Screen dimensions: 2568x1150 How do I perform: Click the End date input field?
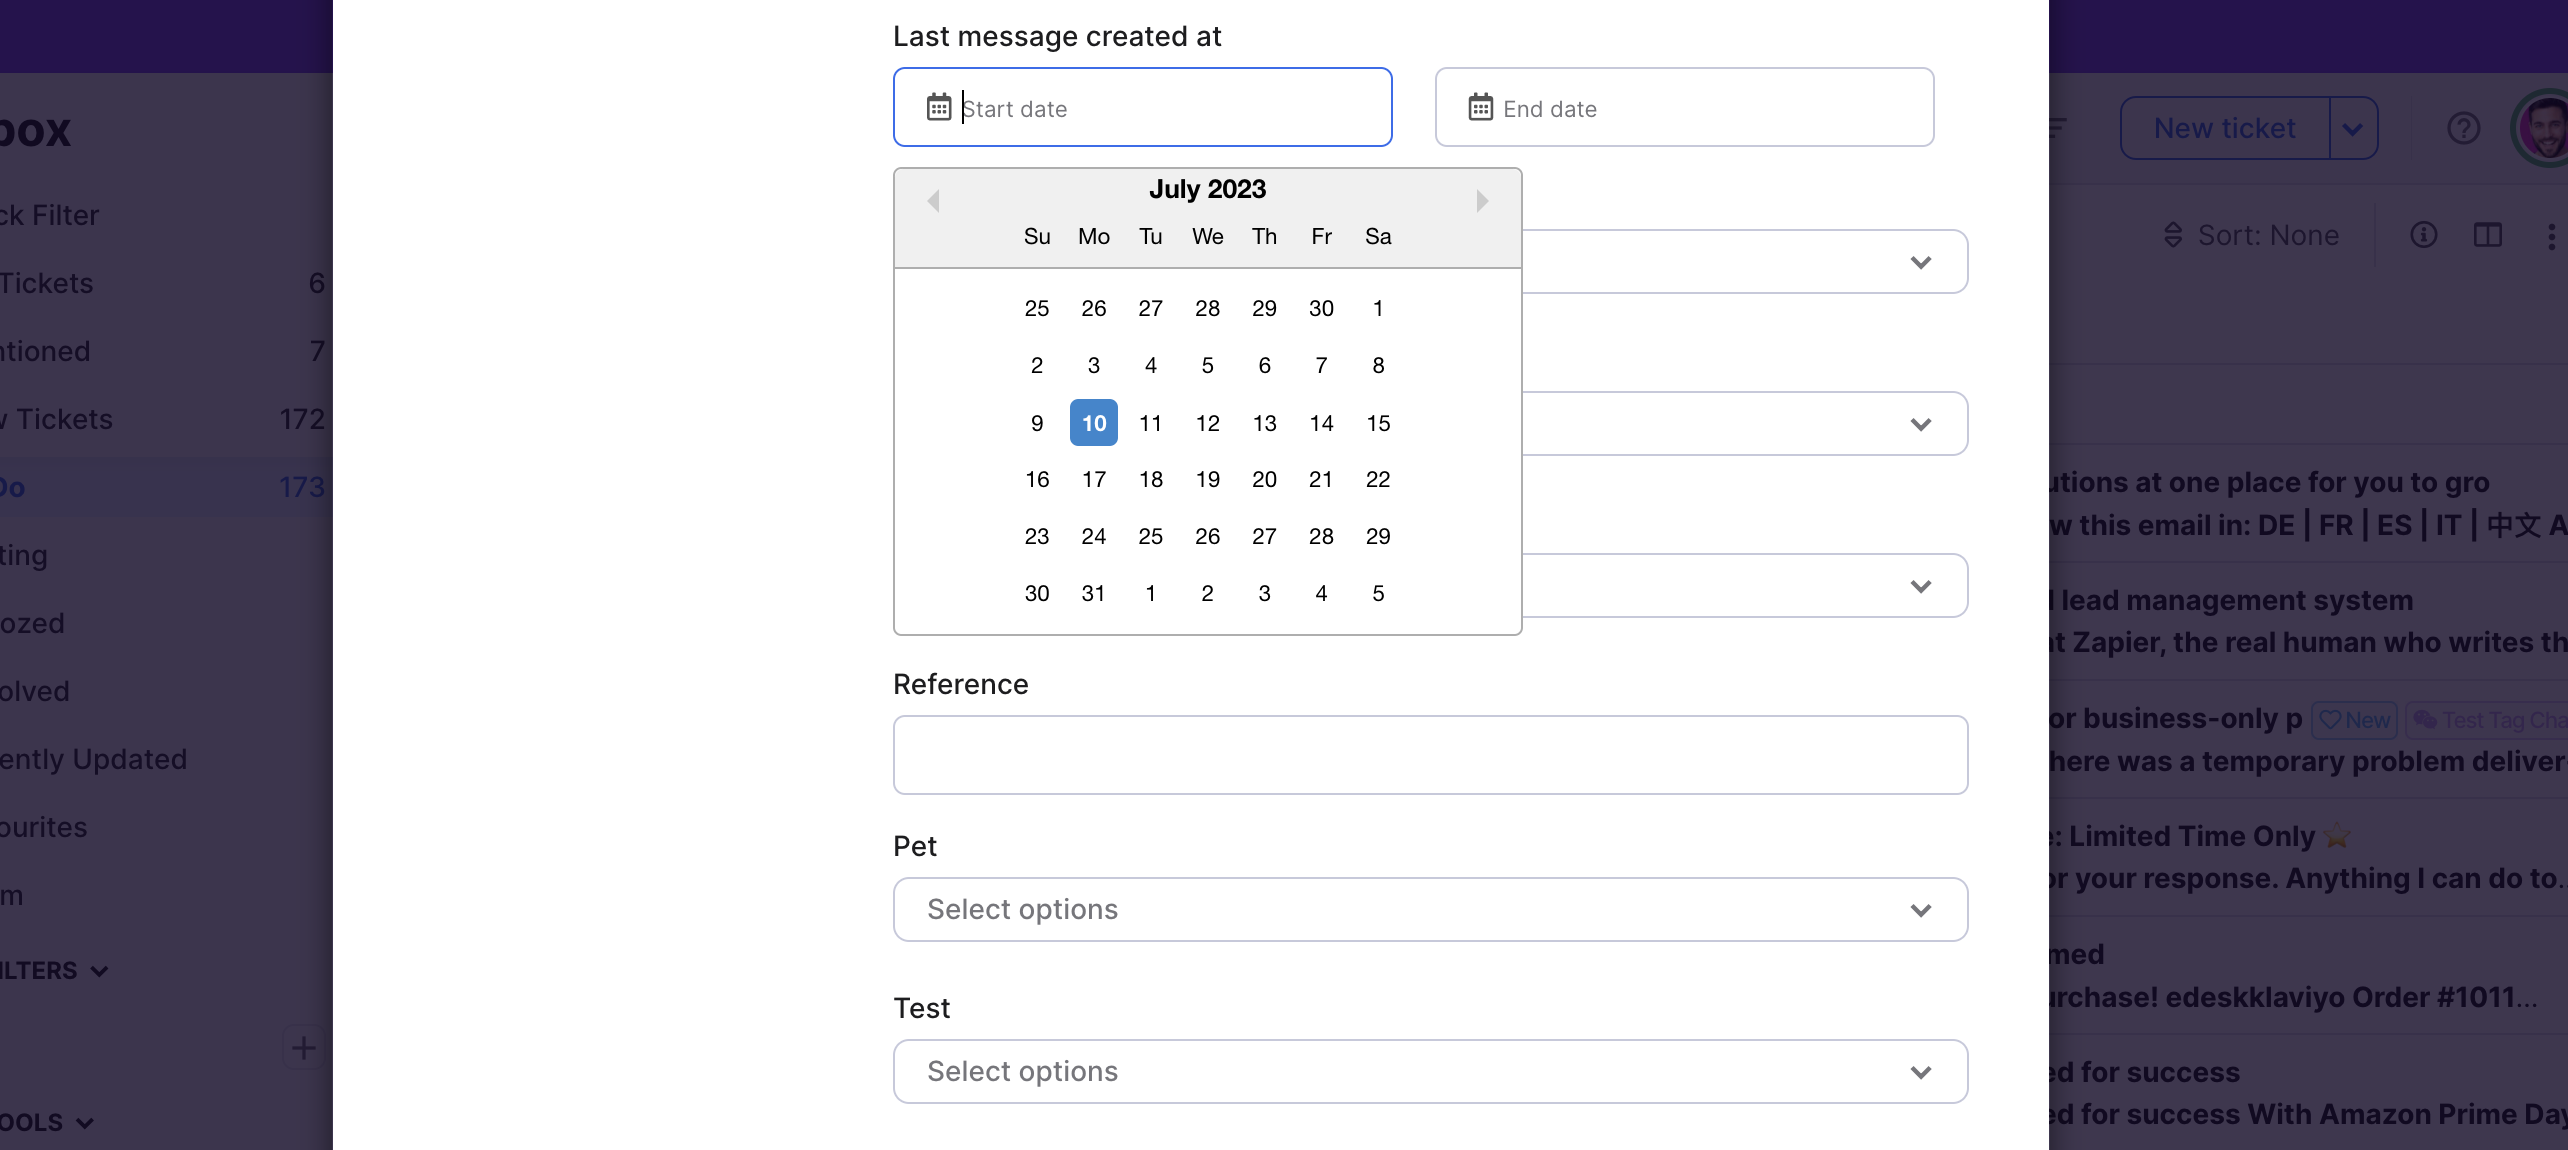(1684, 106)
